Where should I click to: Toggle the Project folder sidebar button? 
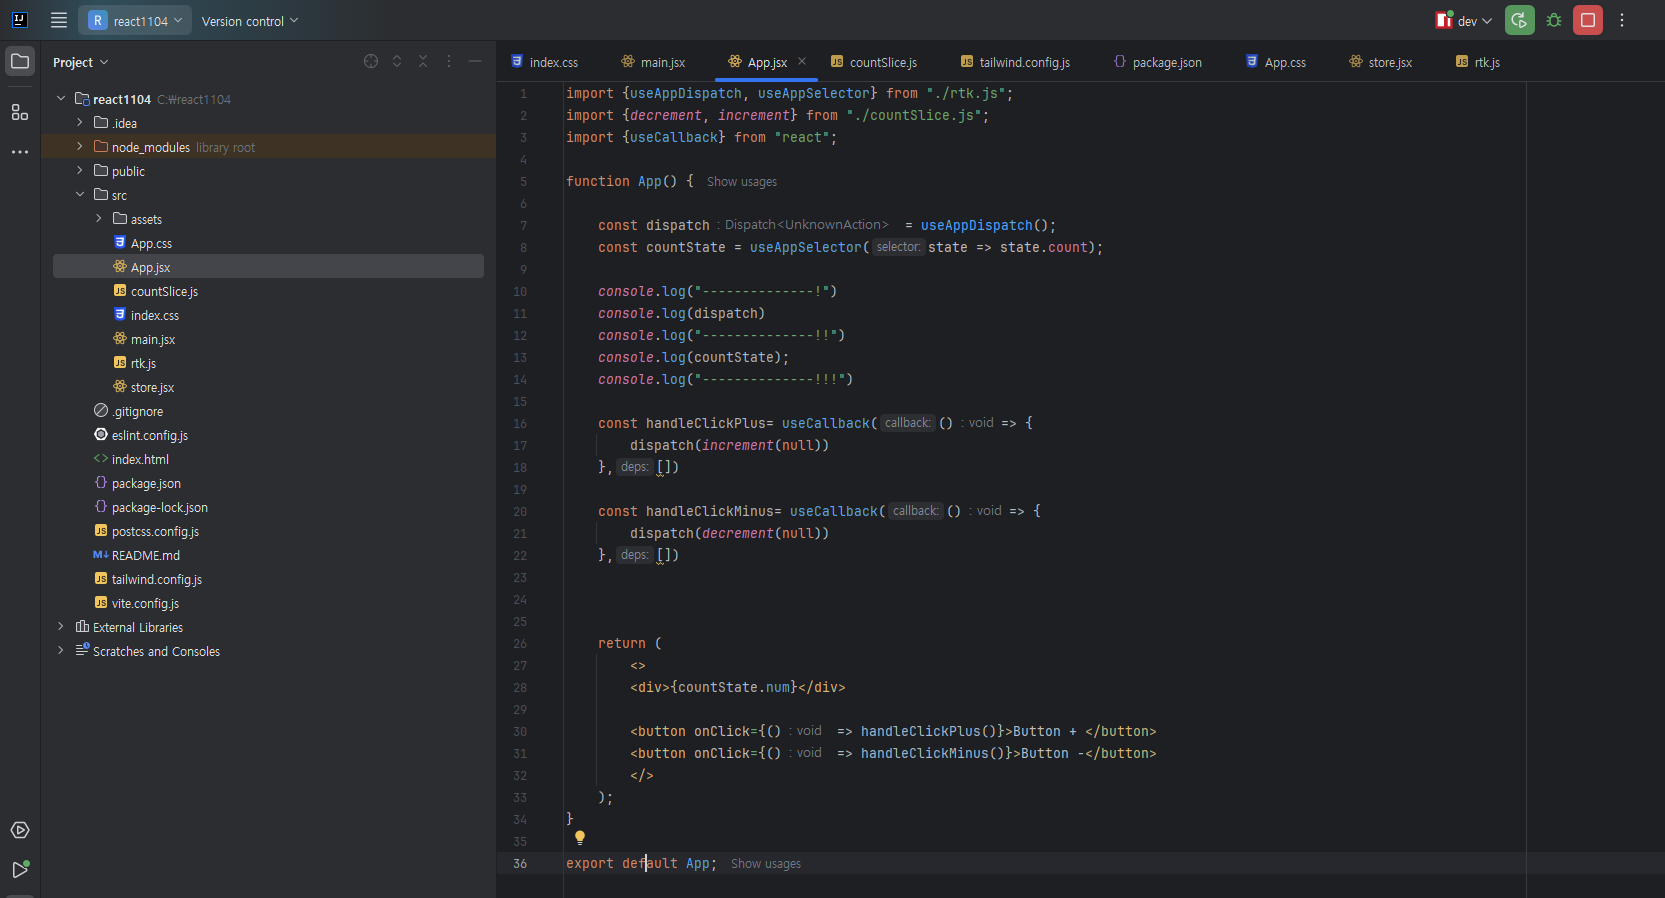click(20, 62)
